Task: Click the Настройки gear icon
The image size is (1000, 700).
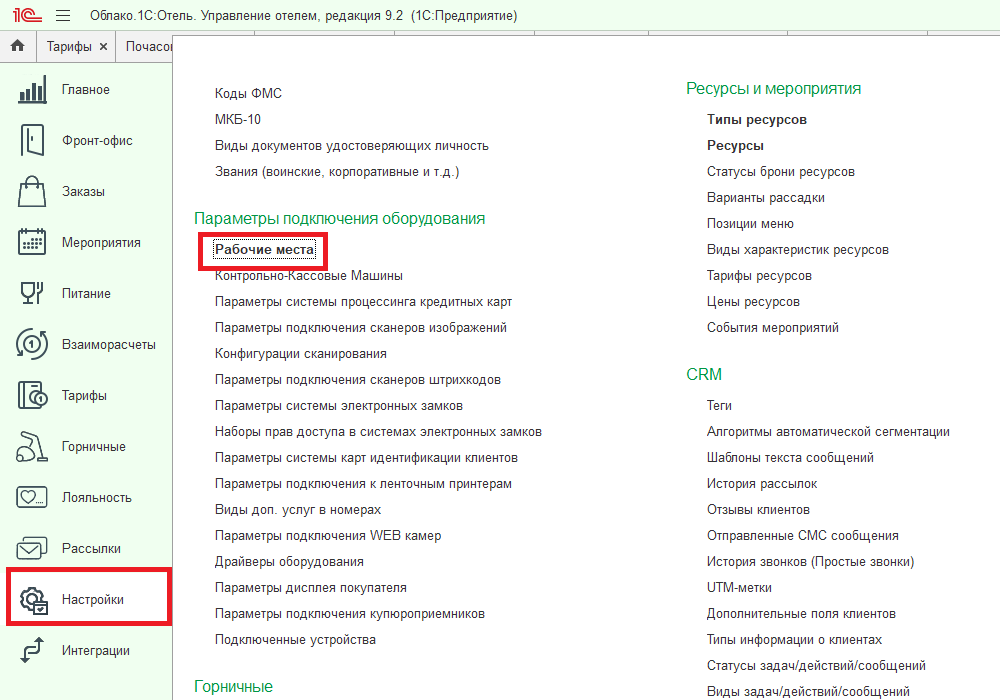Action: 33,600
